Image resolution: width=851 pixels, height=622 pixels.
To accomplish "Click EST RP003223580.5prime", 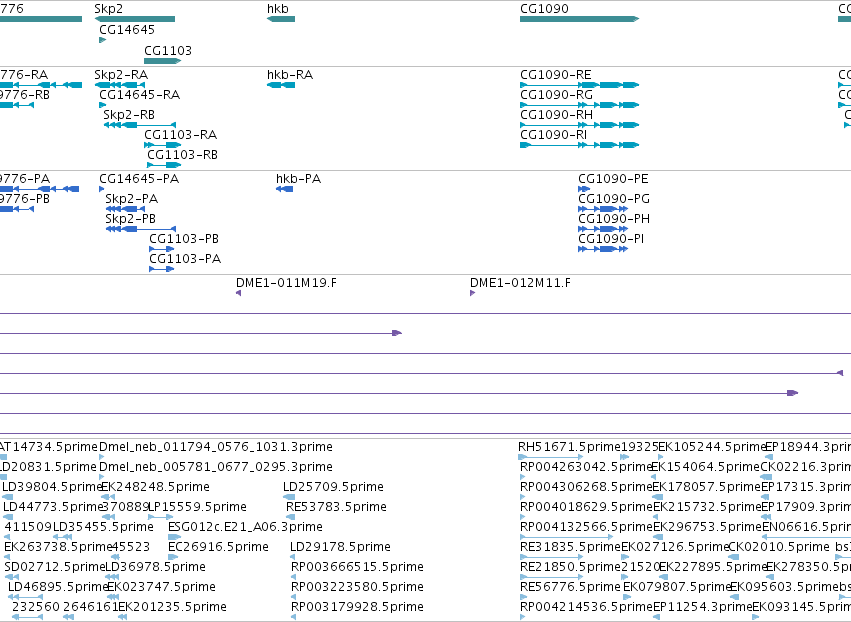I will (357, 587).
